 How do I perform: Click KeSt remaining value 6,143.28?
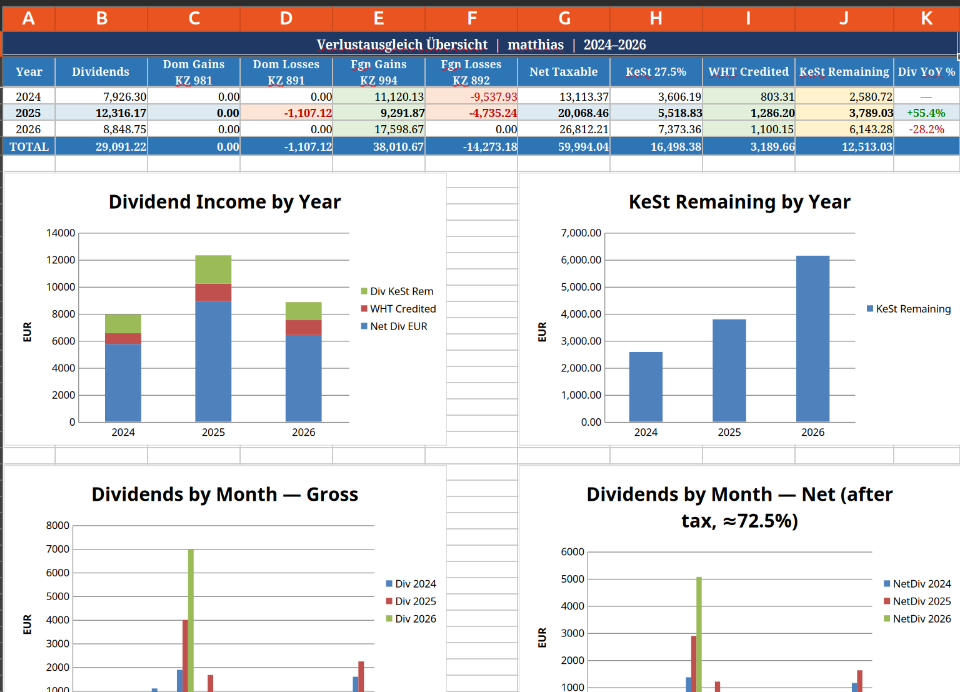pos(844,129)
